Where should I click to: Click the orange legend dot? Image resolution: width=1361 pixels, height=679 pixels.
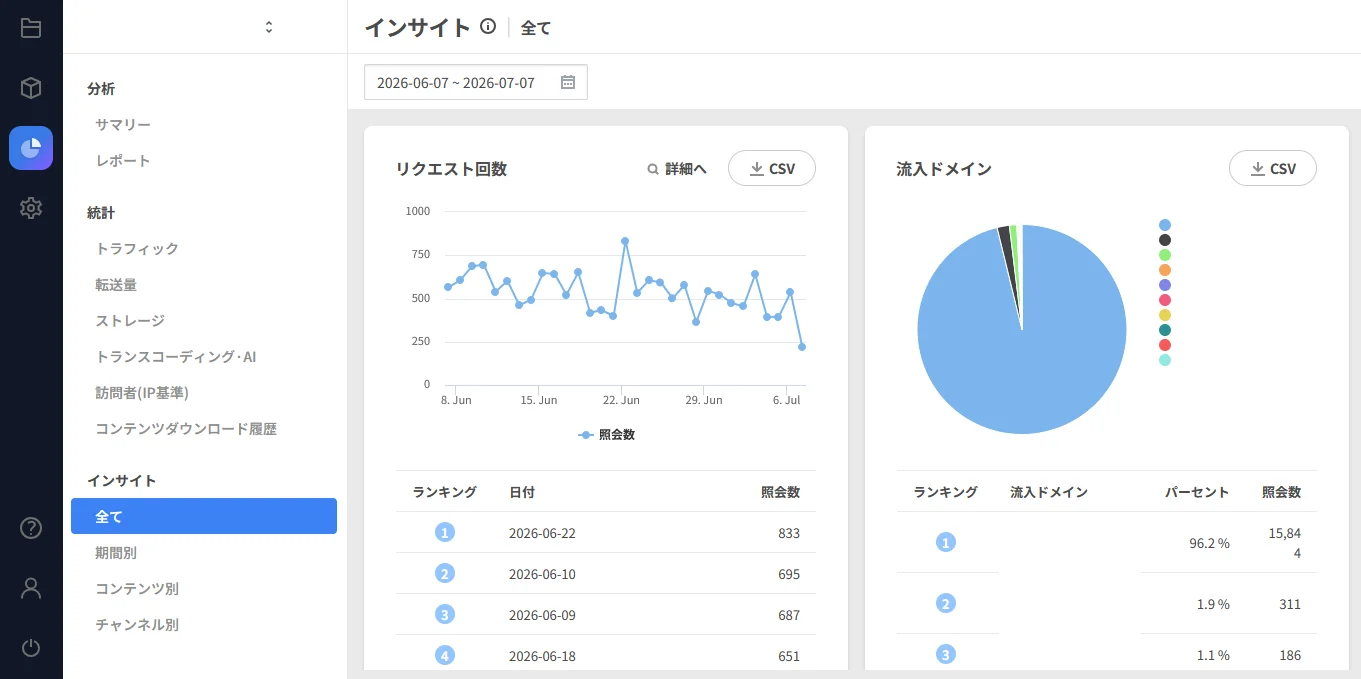1165,270
